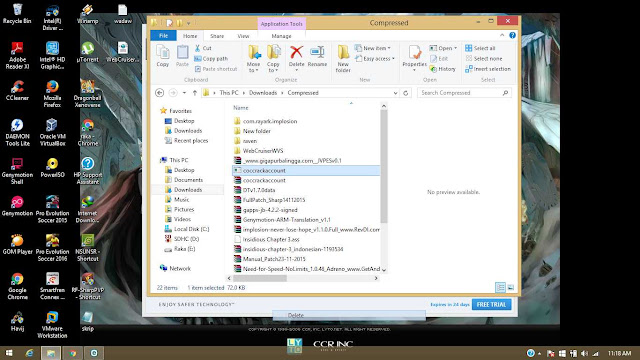Click the Application Tools contextual tab
This screenshot has width=640, height=360.
(282, 24)
